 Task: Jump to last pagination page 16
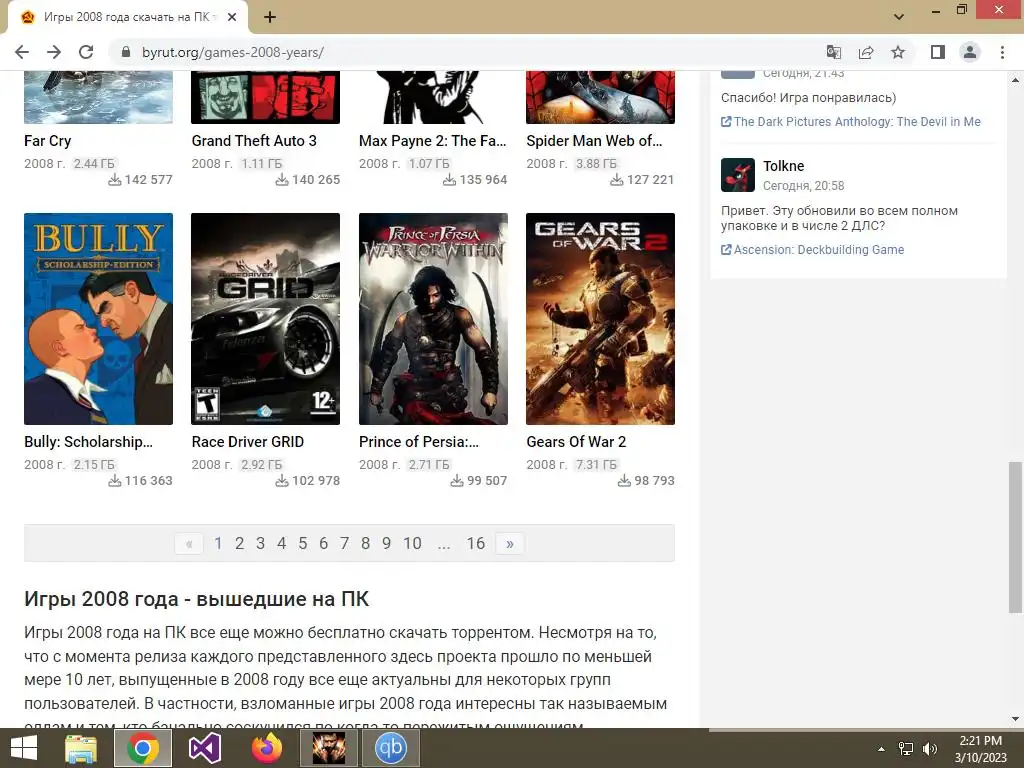click(476, 543)
